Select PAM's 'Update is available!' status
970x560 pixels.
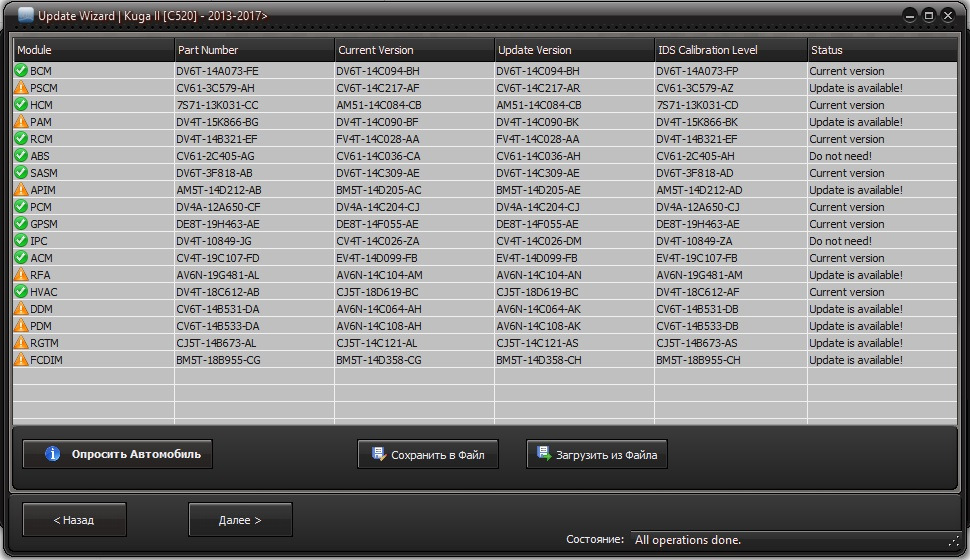[x=856, y=122]
